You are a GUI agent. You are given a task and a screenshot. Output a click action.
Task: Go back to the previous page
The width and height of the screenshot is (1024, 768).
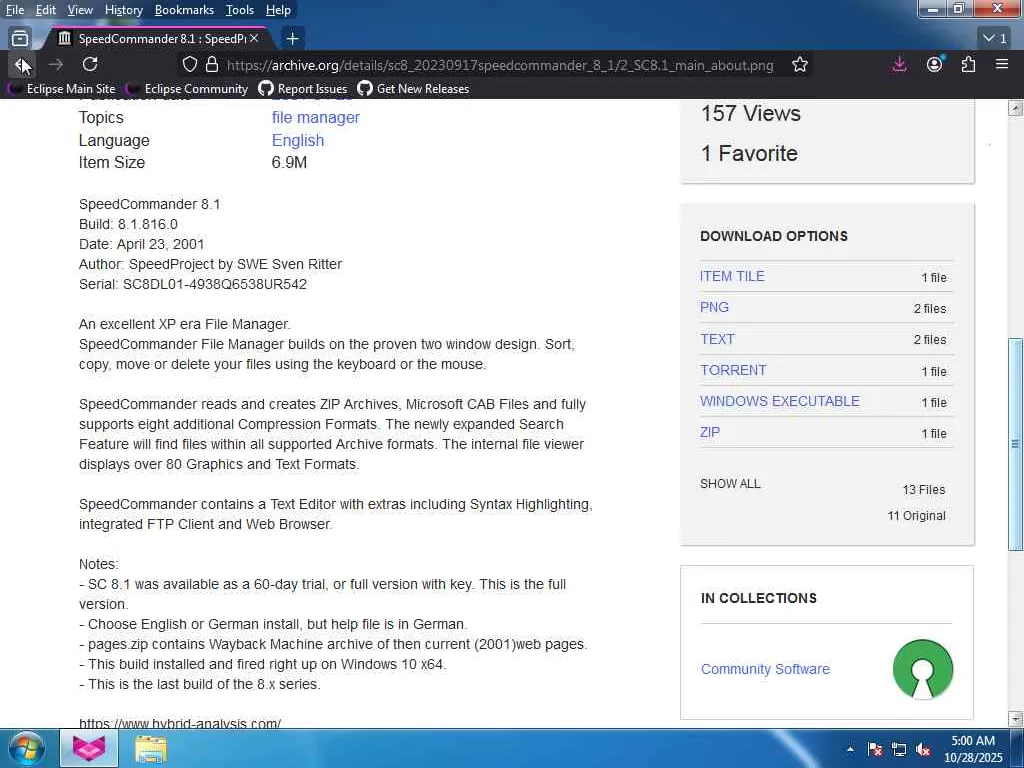coord(21,65)
